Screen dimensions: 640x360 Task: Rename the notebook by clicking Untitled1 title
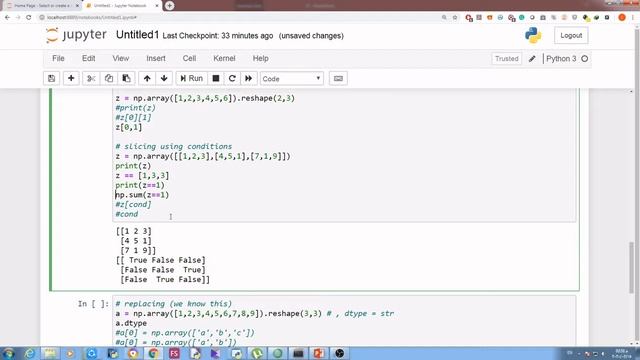(137, 35)
